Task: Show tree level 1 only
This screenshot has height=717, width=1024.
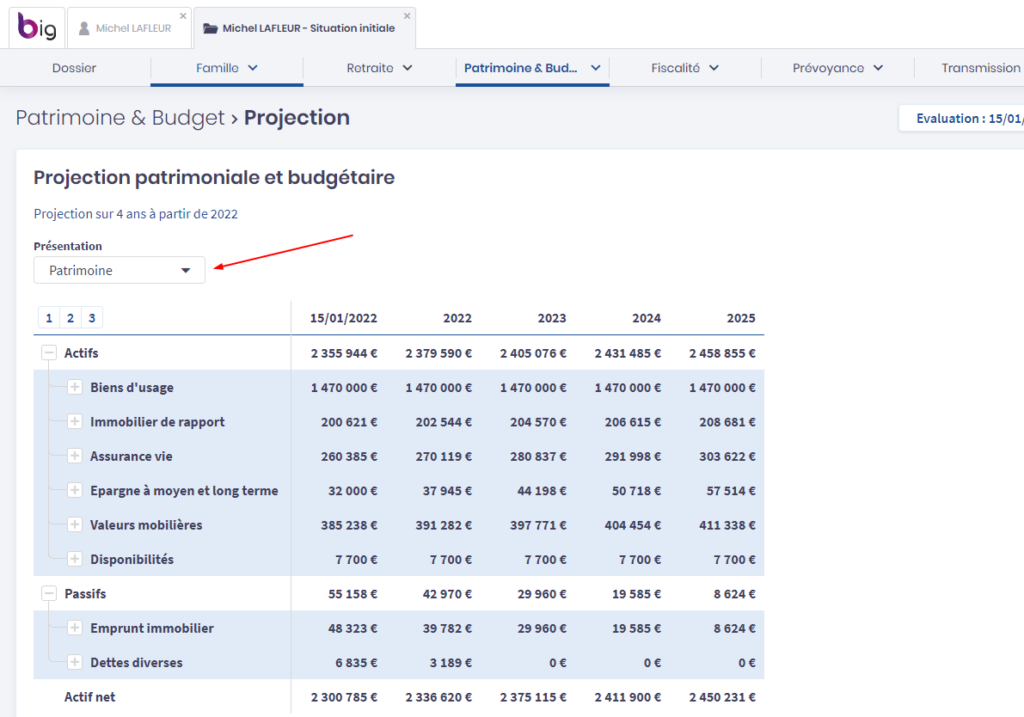Action: click(48, 318)
